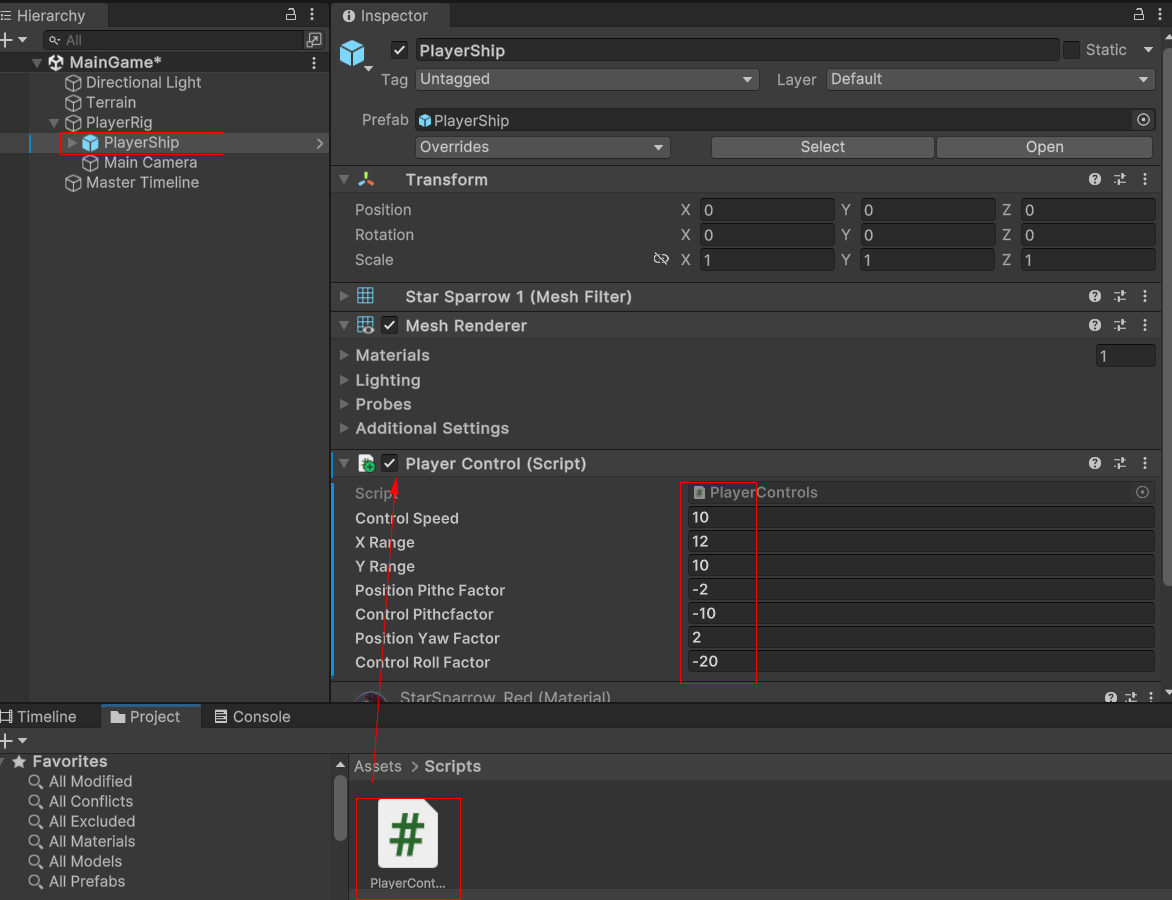Expand the Star Sparrow 1 Mesh Filter component

point(344,297)
